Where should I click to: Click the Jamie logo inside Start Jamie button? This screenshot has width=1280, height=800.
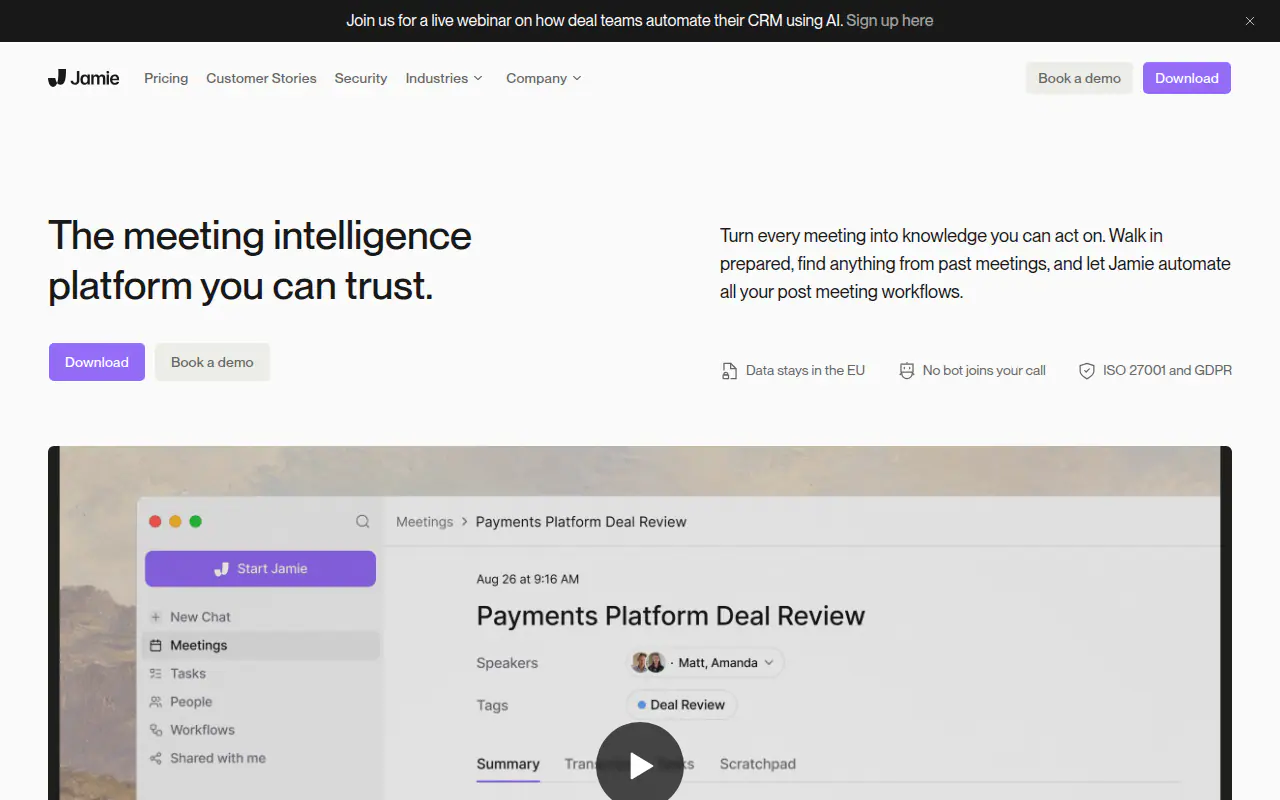click(222, 569)
